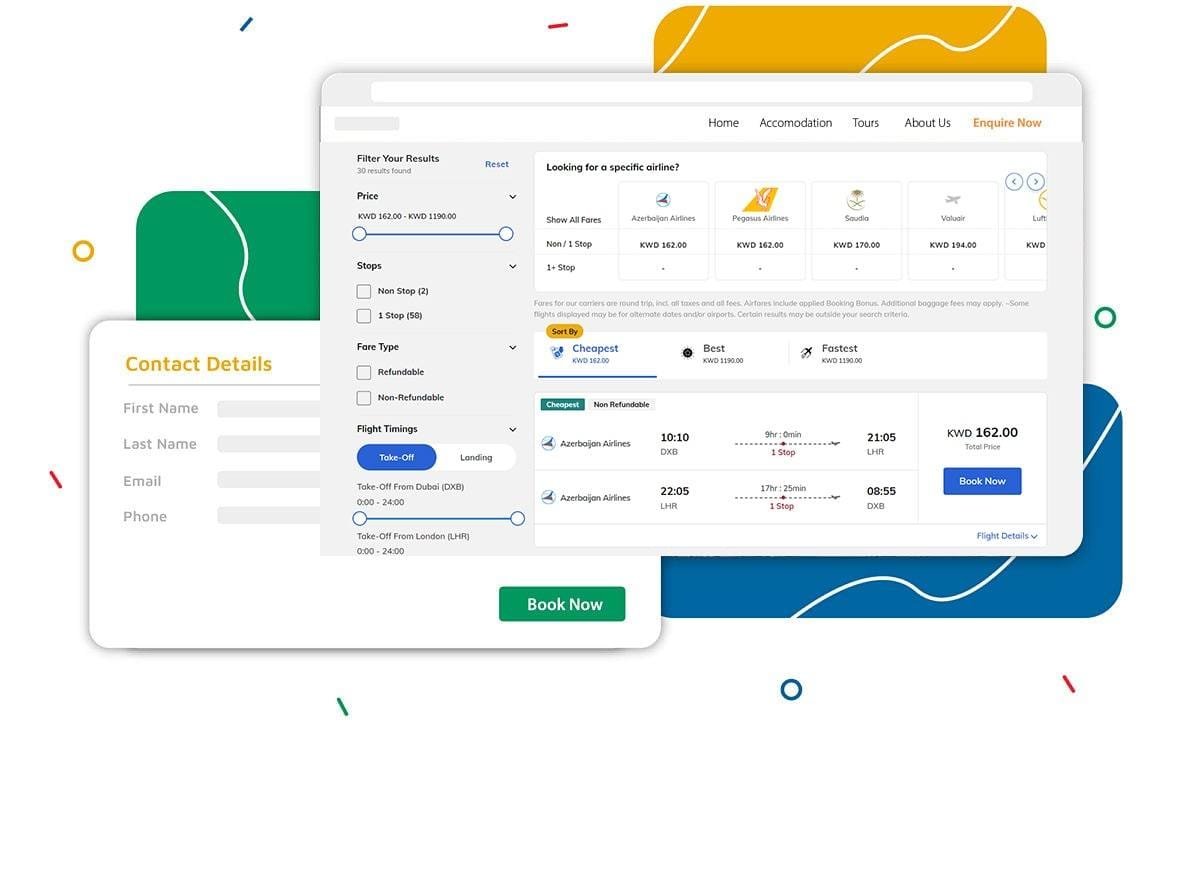Check the Non Stop (2) filter

click(x=364, y=291)
